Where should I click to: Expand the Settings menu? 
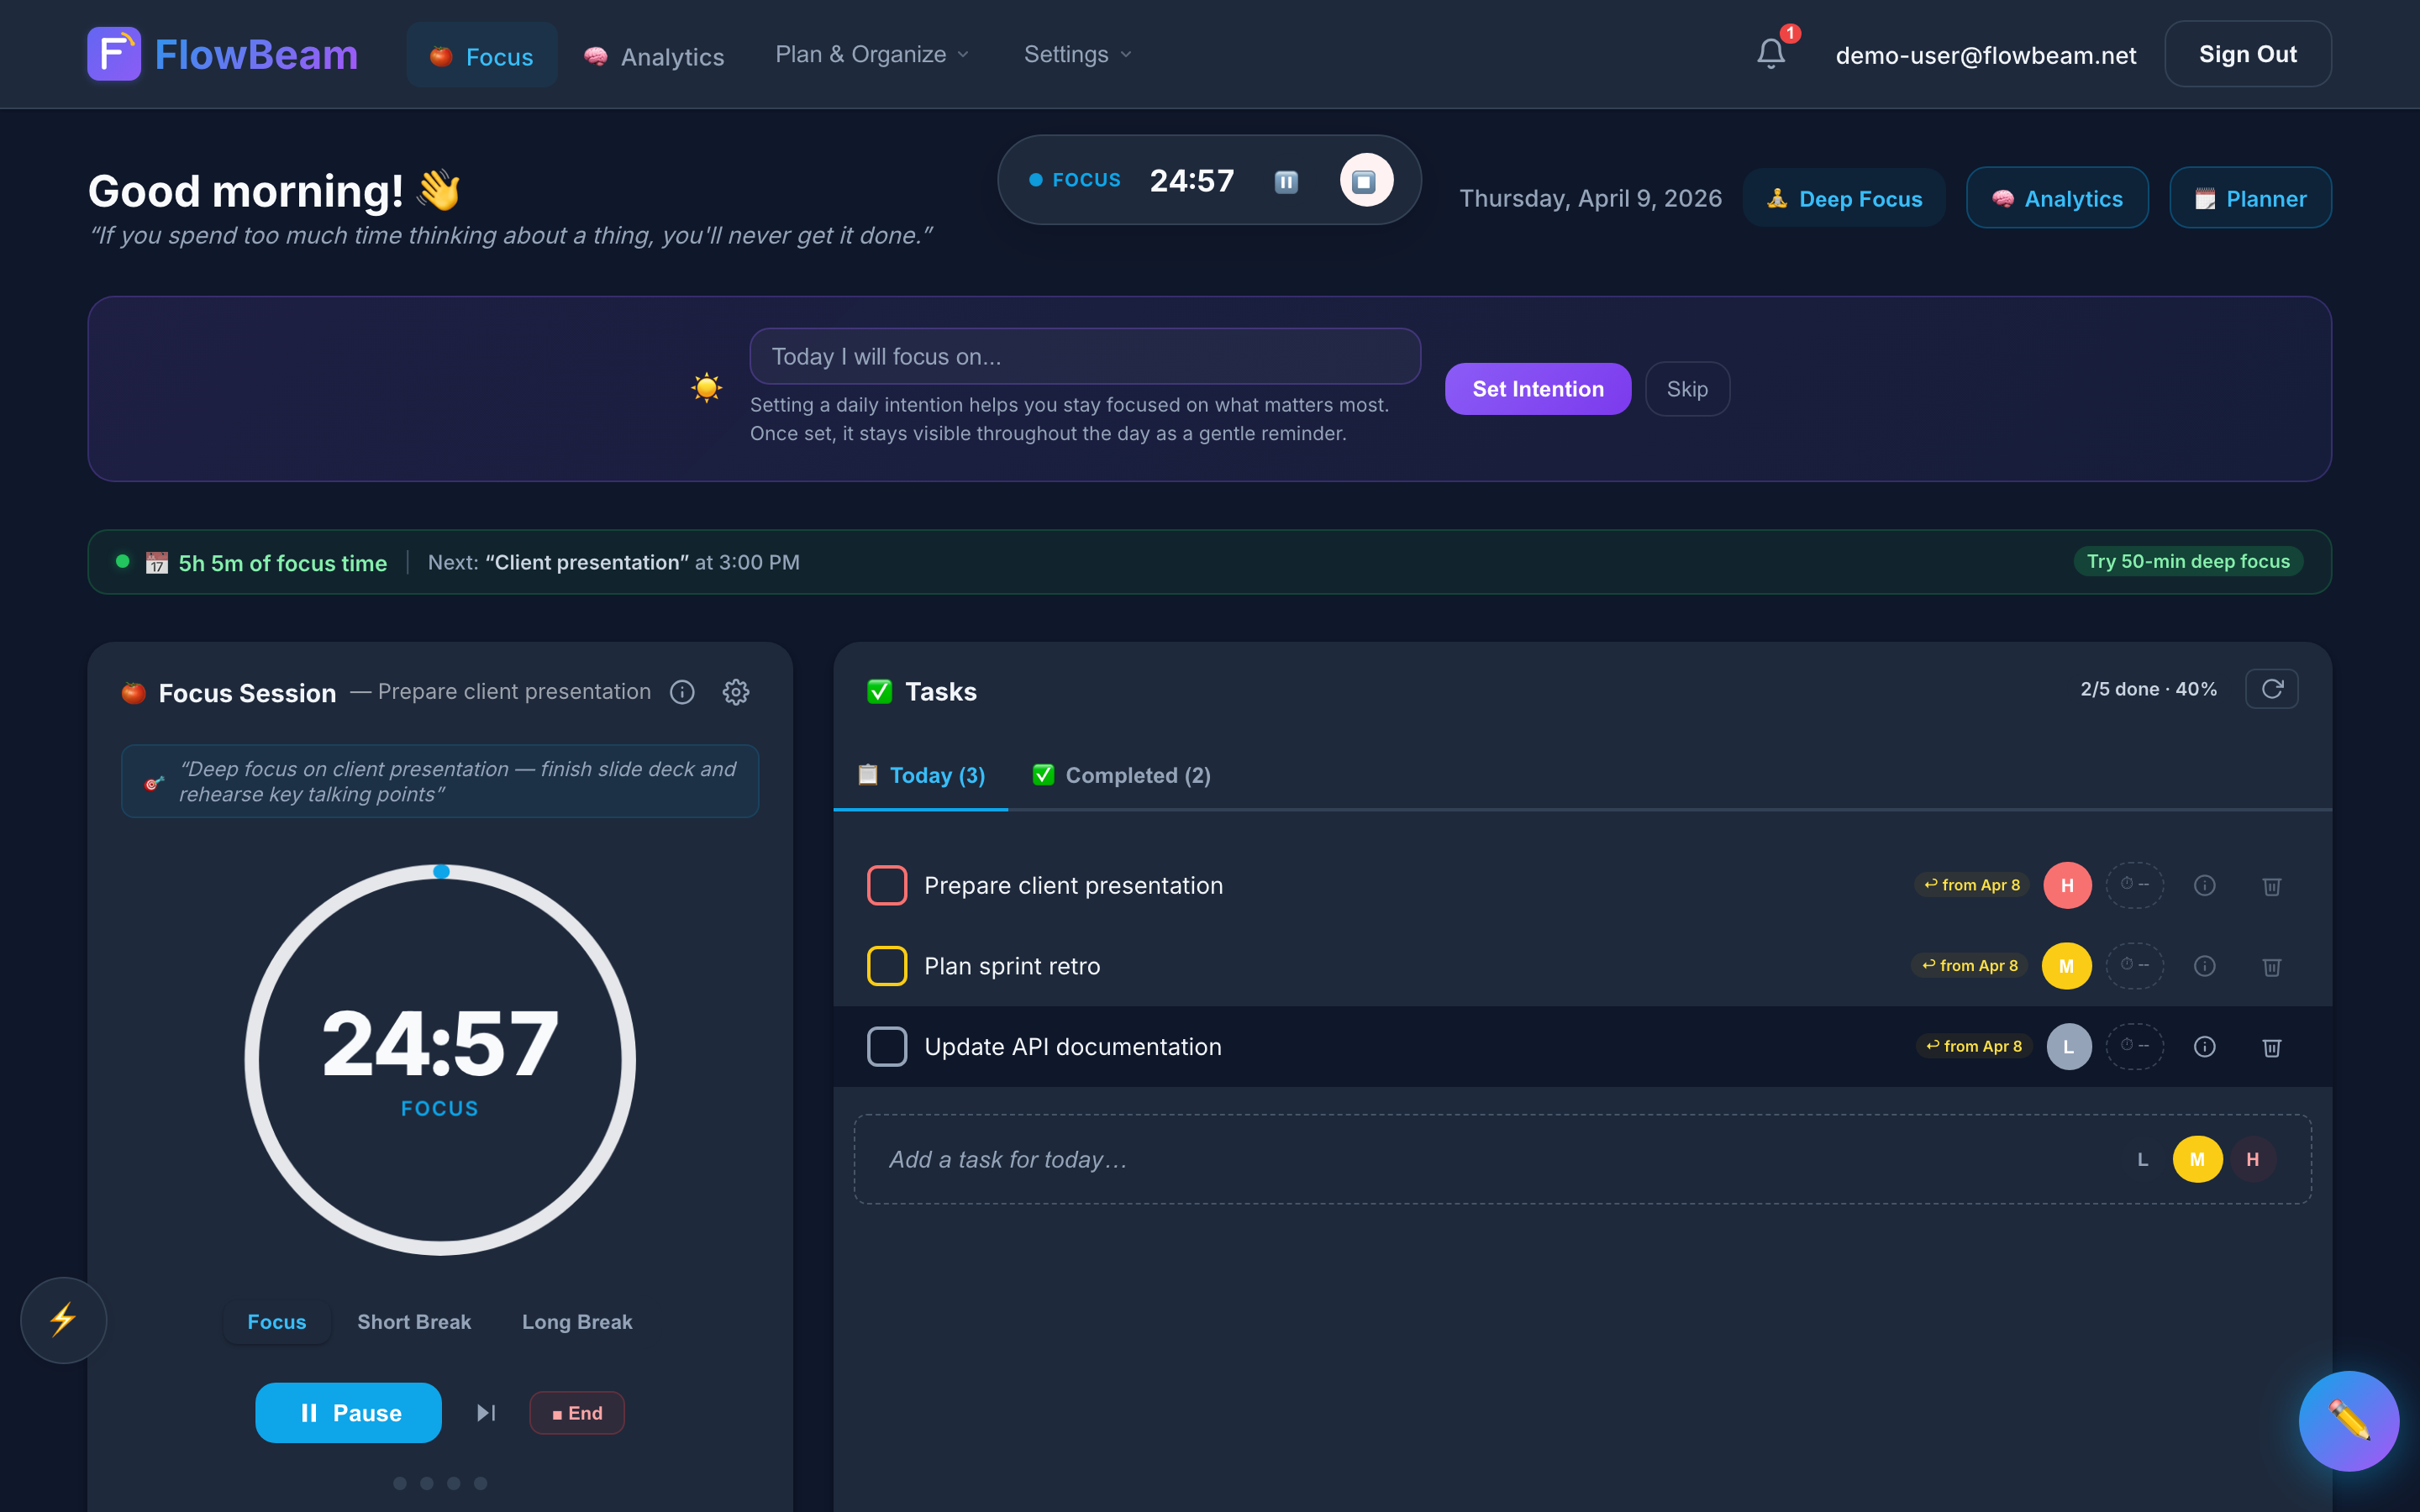pos(1077,54)
